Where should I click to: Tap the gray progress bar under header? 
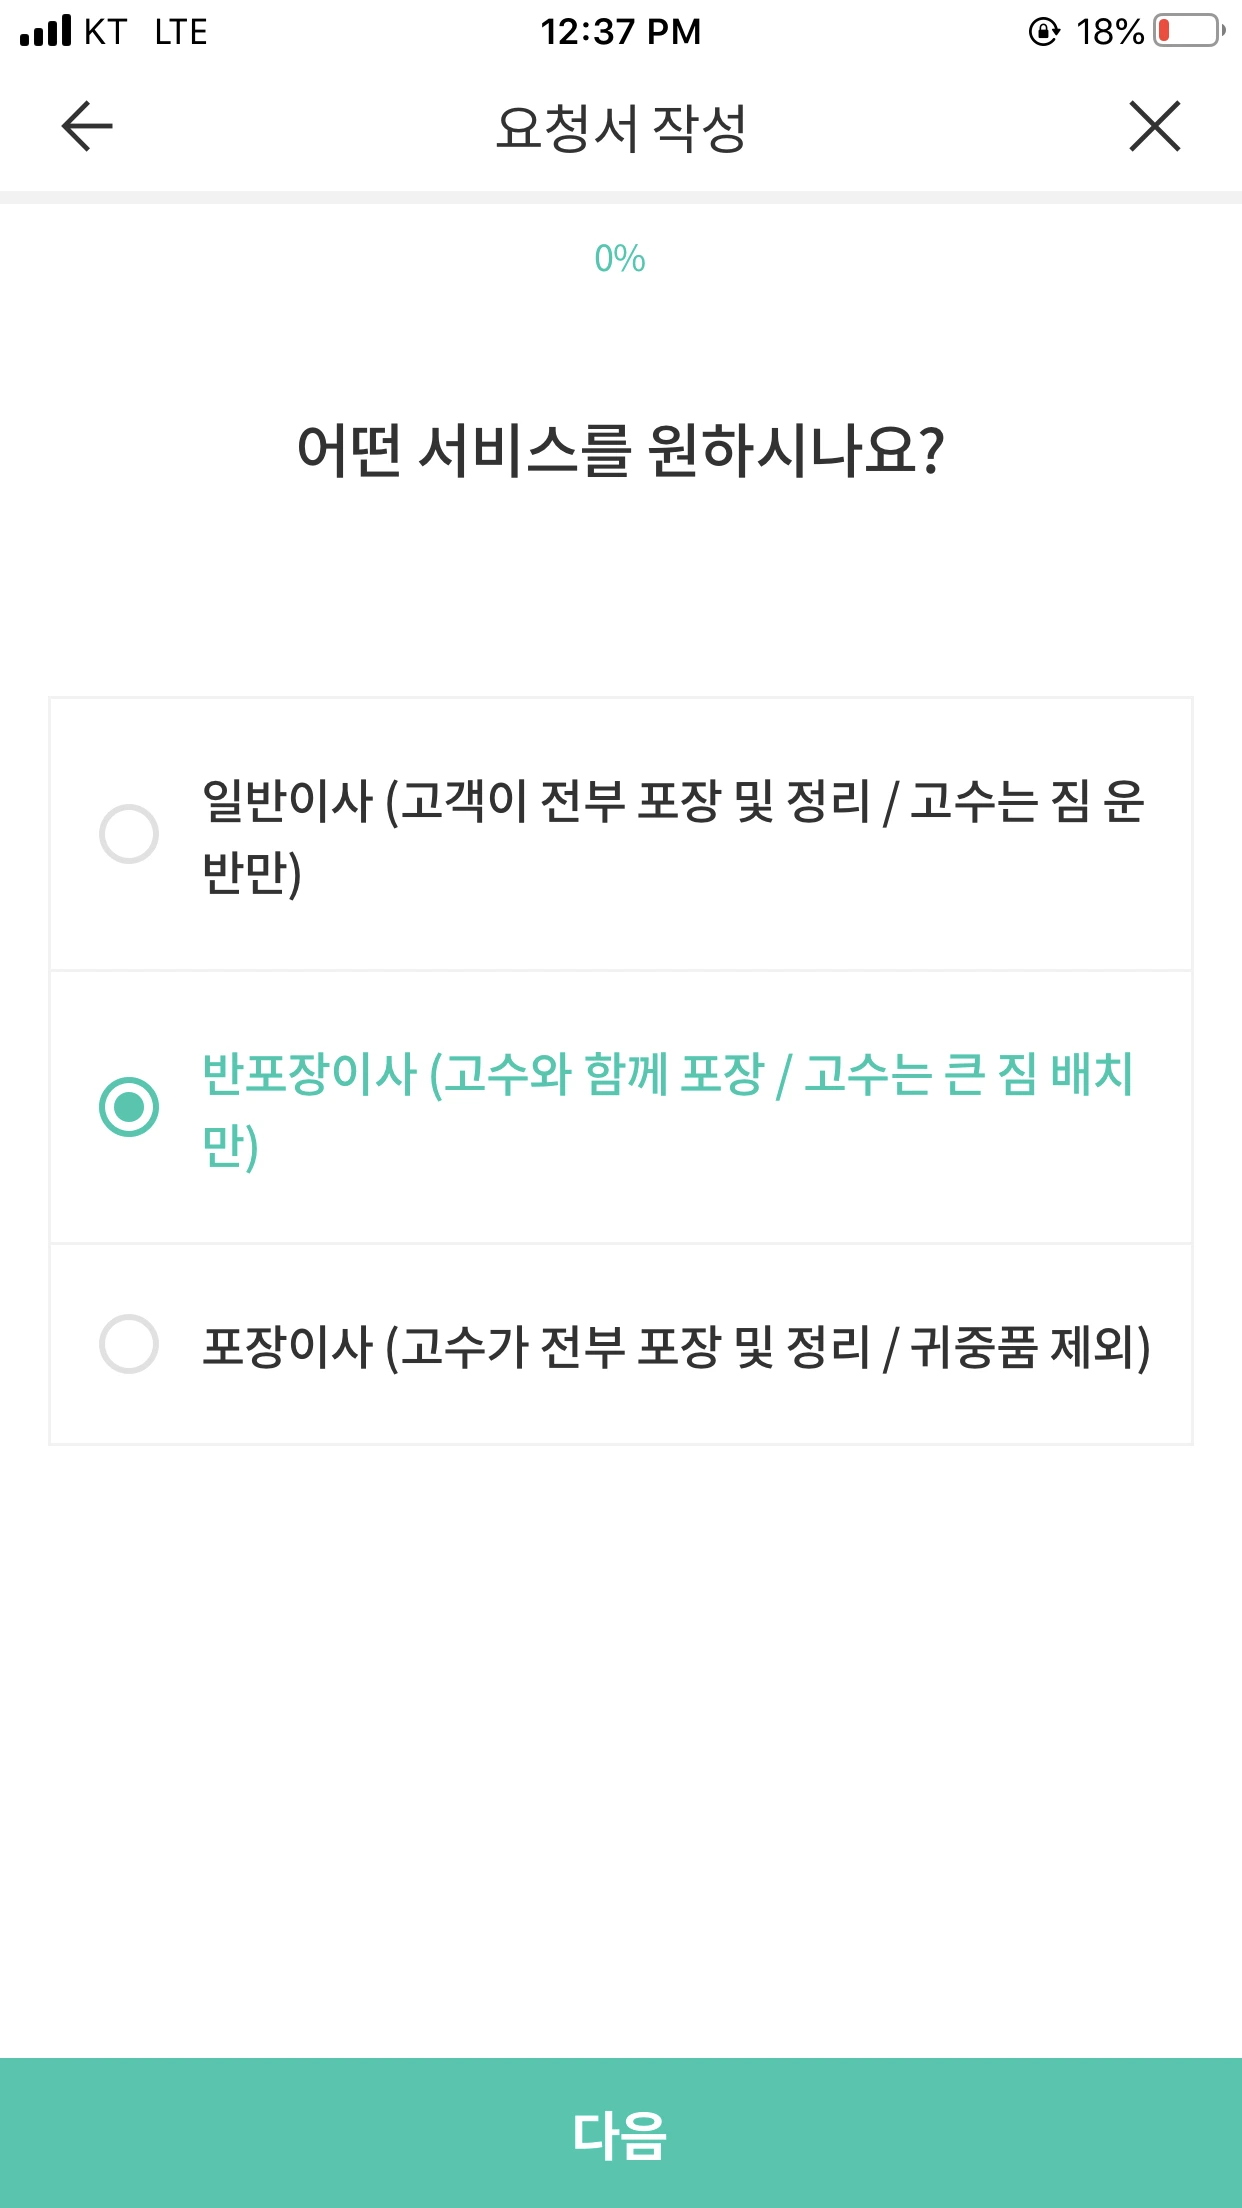pyautogui.click(x=621, y=197)
